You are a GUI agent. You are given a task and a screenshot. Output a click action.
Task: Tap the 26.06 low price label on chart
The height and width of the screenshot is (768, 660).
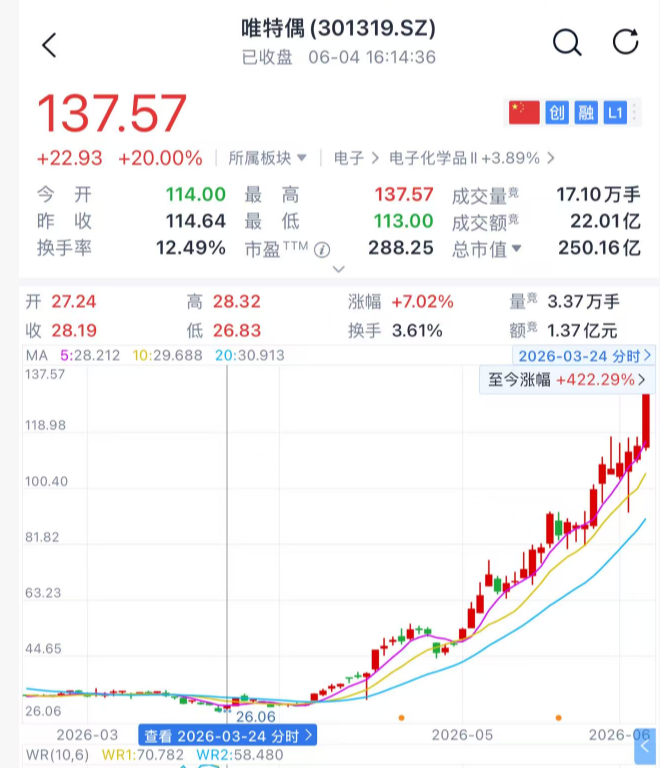(x=256, y=717)
